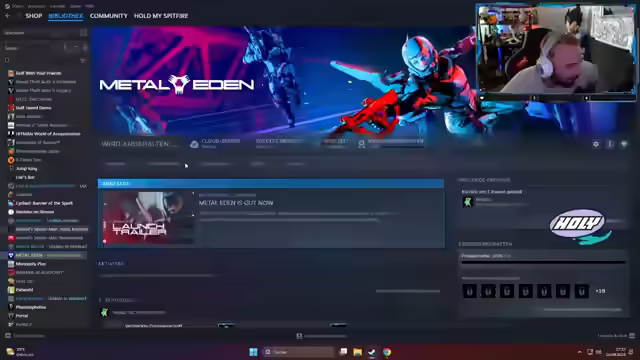This screenshot has width=640, height=360.
Task: Open the SHOP tab
Action: (33, 16)
